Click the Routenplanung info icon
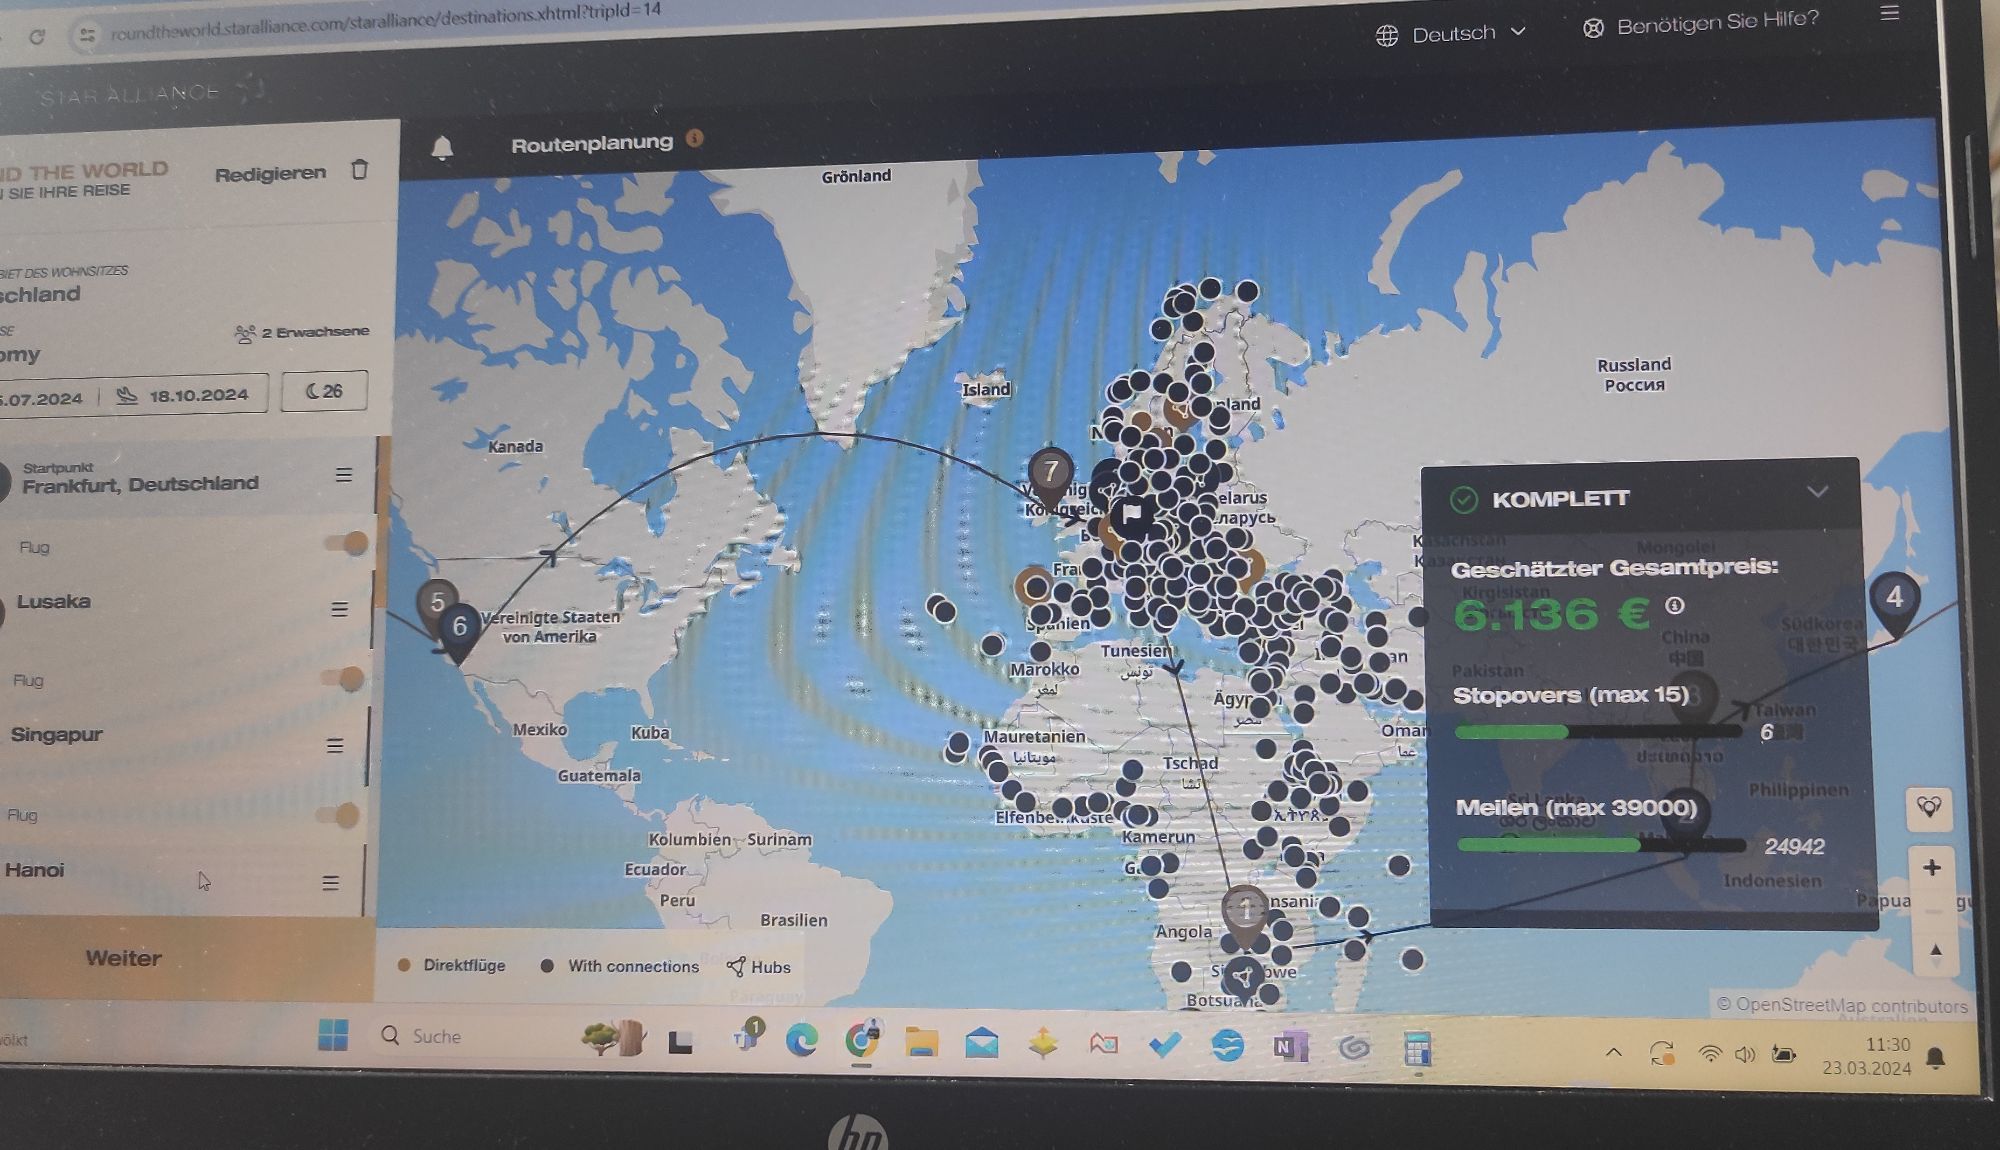 tap(695, 139)
